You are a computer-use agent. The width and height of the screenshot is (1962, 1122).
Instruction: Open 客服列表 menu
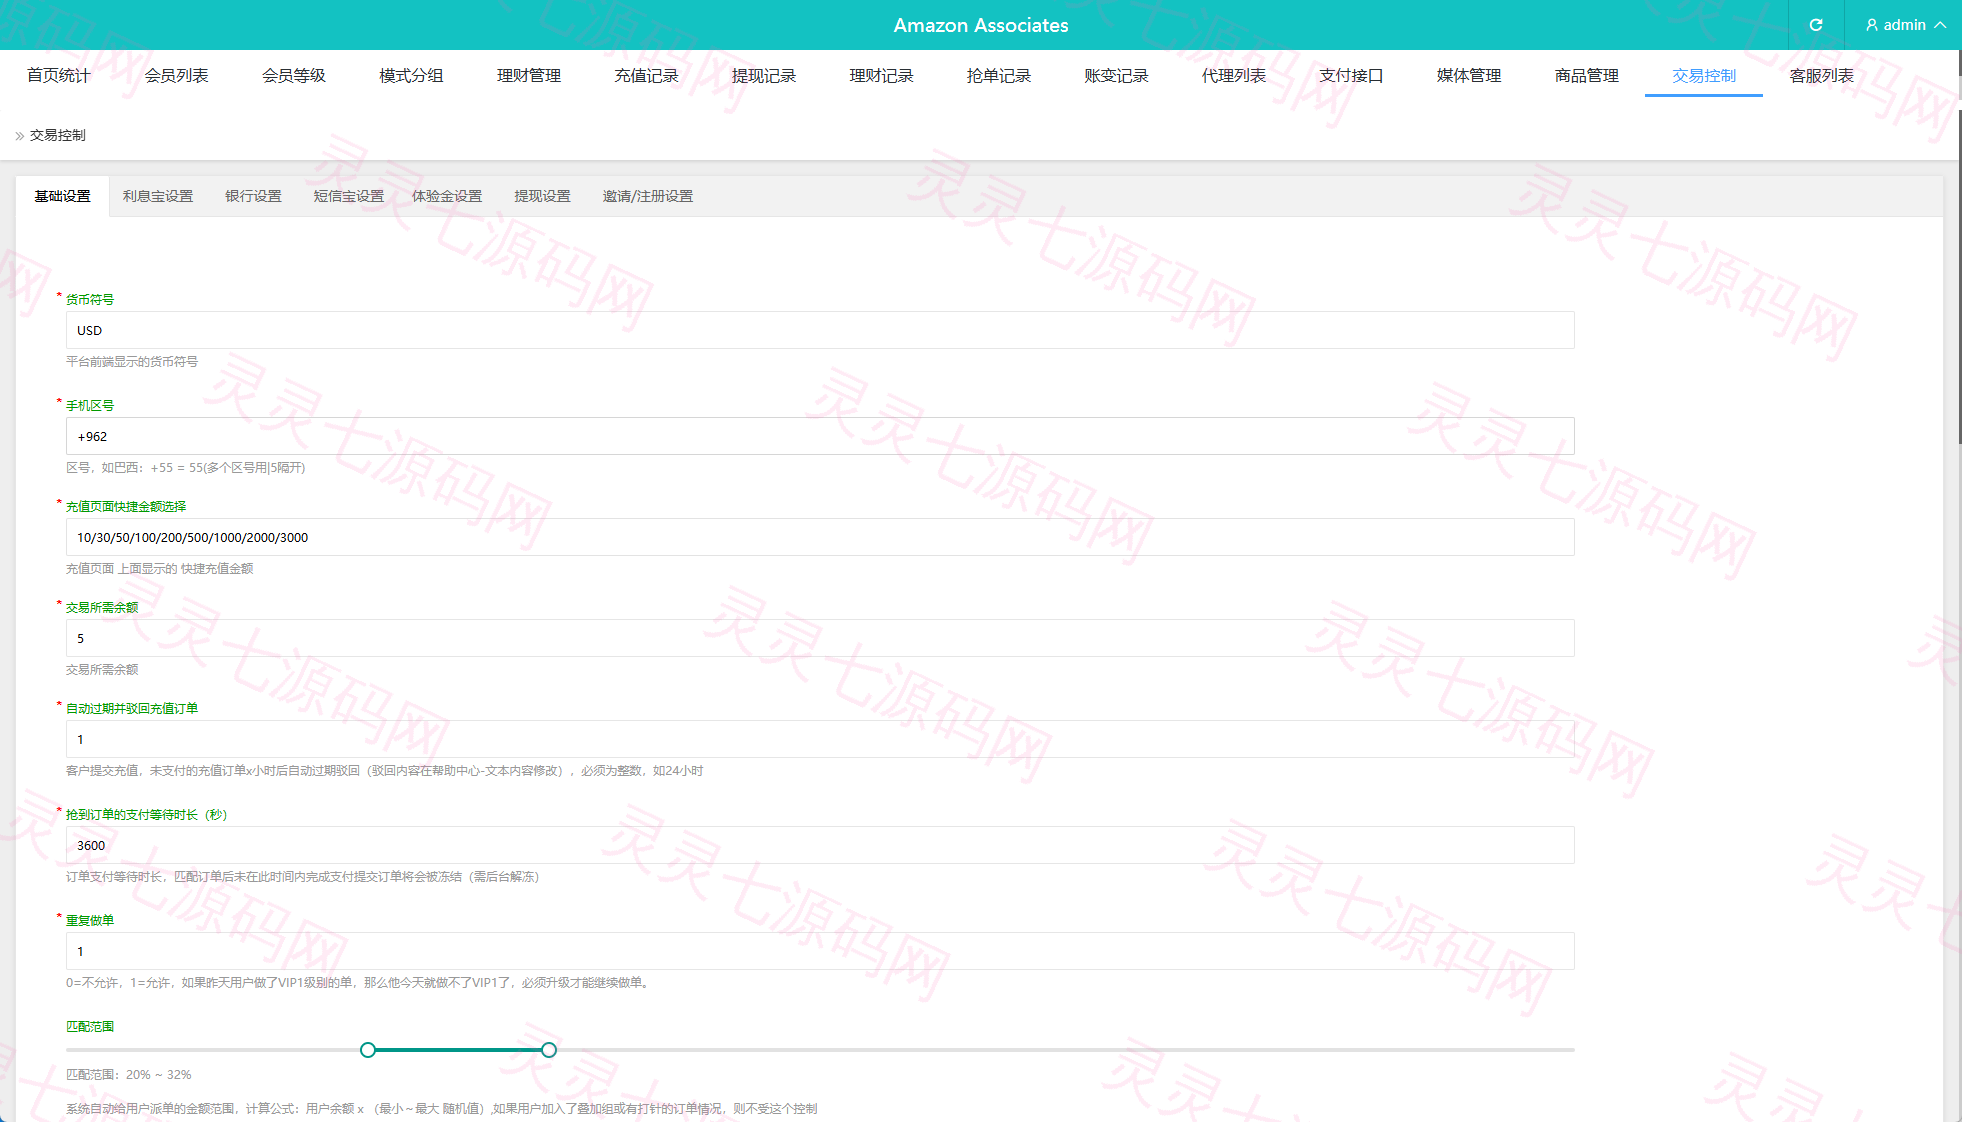1822,76
